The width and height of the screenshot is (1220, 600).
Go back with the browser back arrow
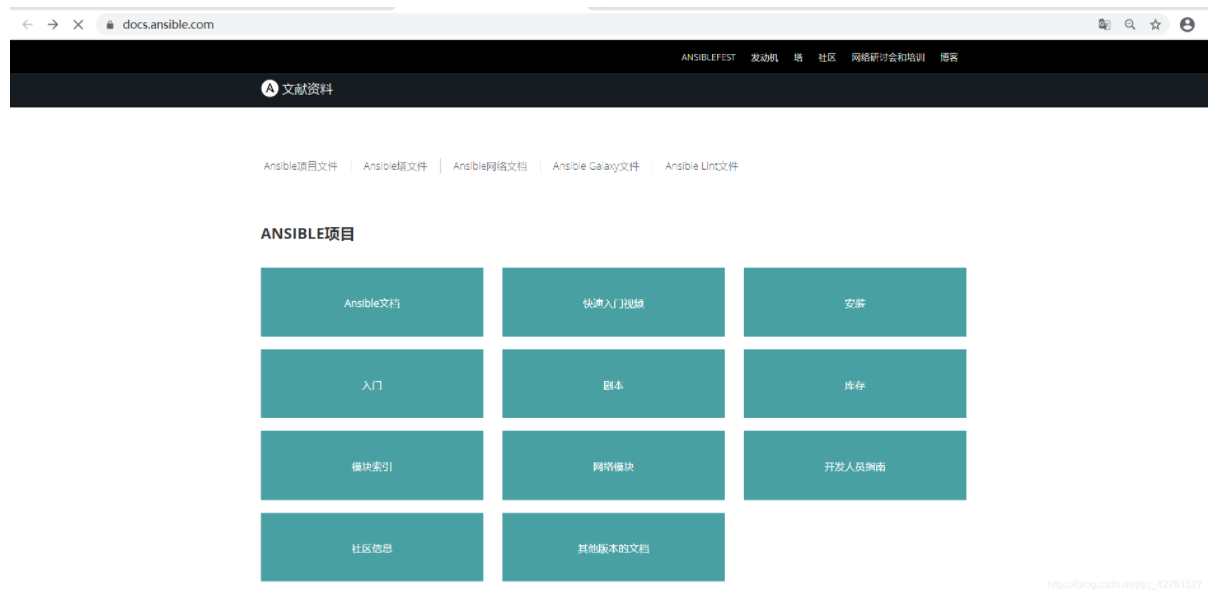[27, 24]
